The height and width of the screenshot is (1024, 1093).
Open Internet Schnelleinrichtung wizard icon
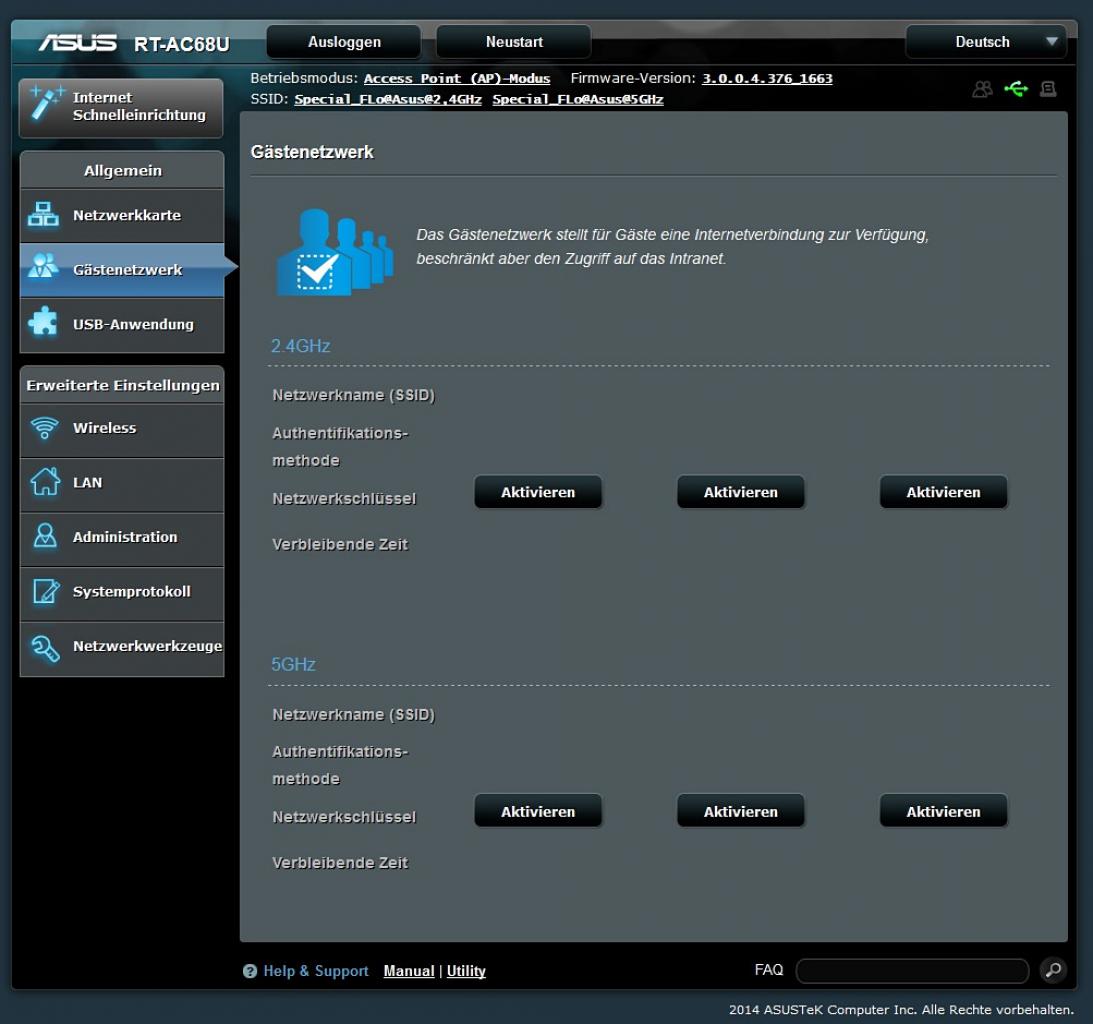click(46, 104)
